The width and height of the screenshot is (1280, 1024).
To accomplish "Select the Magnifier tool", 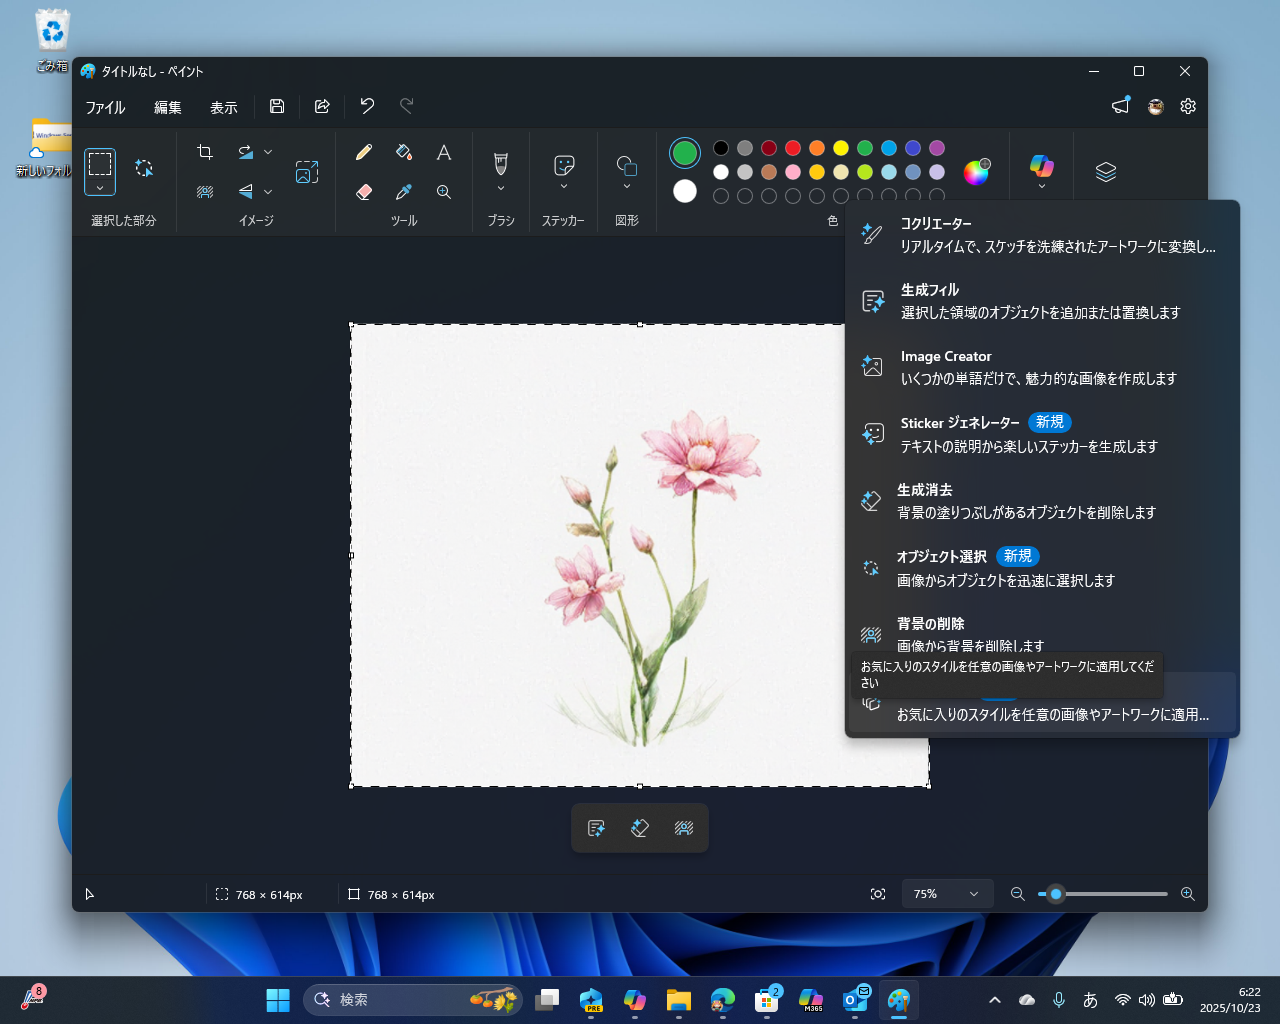I will tap(443, 191).
